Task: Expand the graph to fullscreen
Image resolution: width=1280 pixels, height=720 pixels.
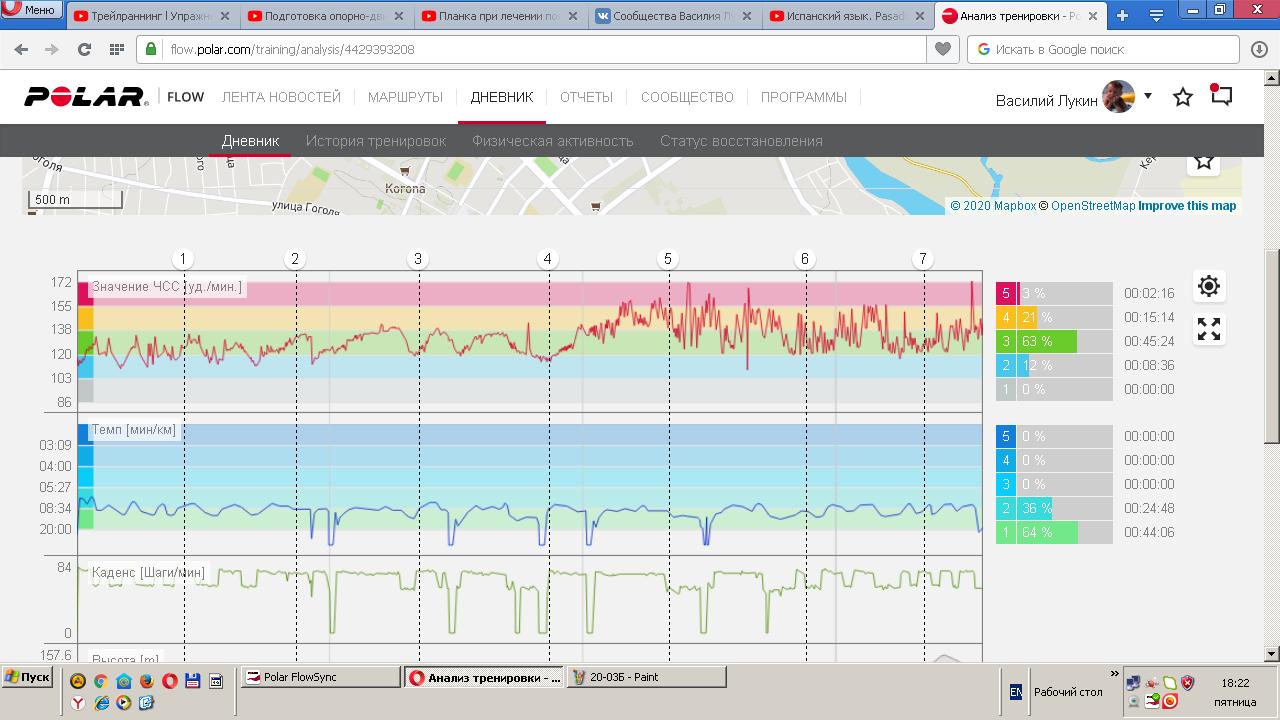Action: coord(1208,329)
